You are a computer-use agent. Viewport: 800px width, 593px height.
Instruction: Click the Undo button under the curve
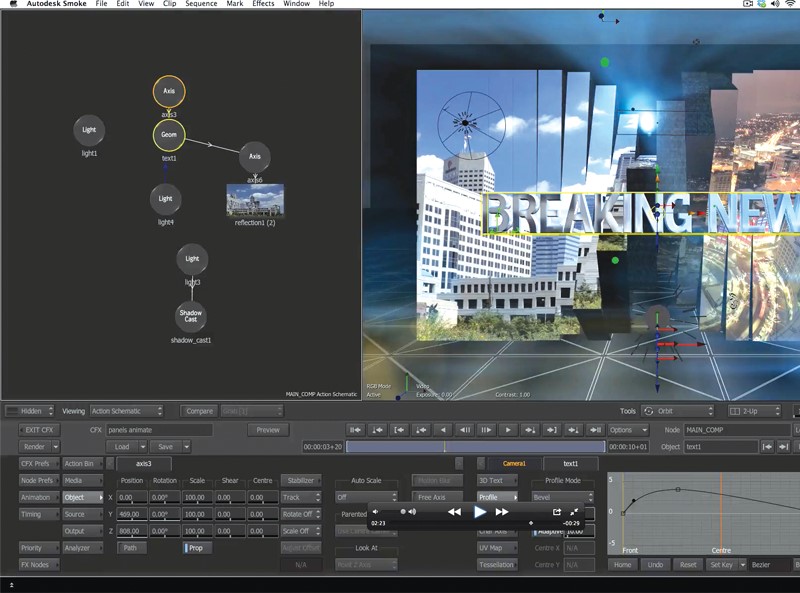(655, 565)
